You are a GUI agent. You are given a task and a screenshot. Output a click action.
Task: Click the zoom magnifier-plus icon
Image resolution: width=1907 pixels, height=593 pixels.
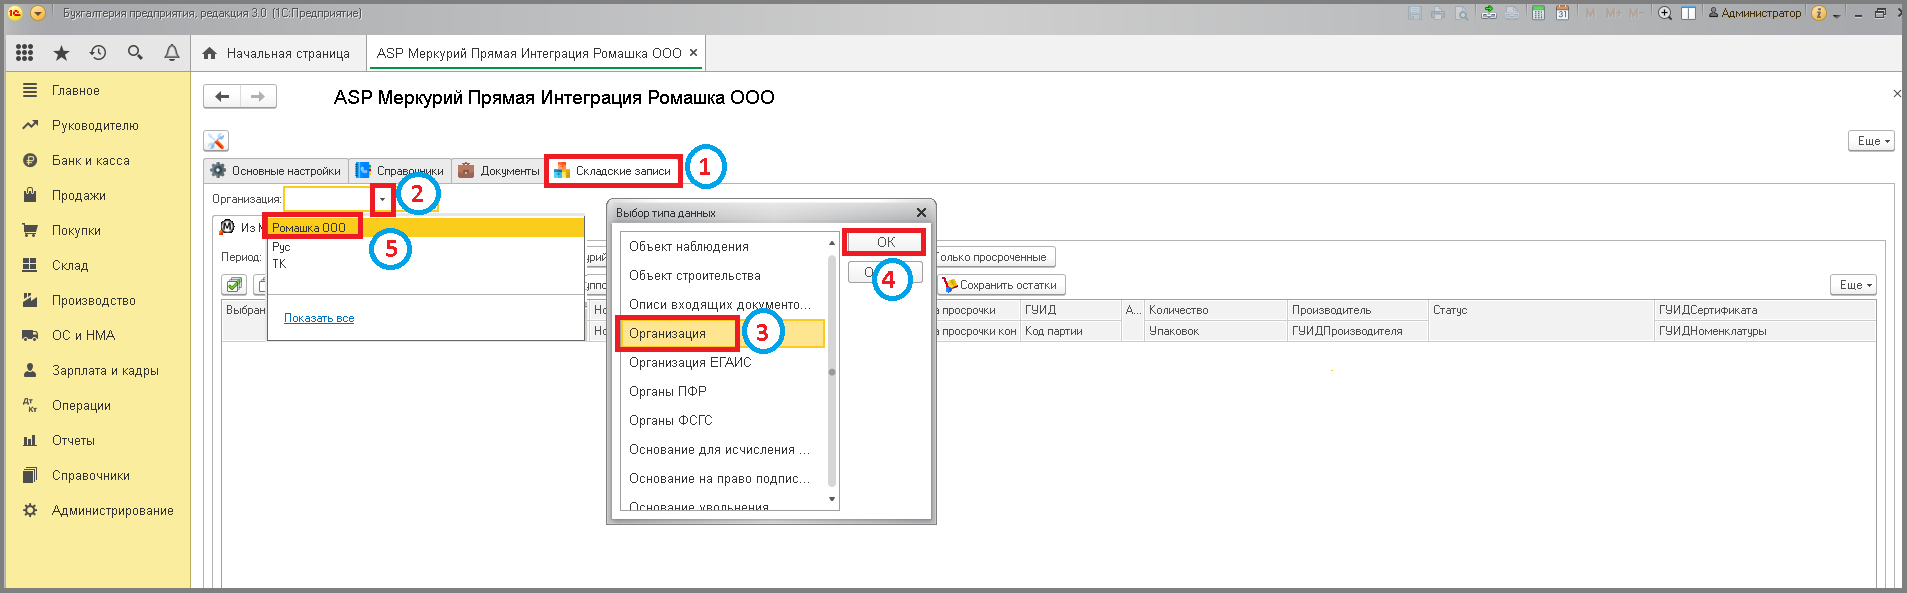pos(1665,13)
